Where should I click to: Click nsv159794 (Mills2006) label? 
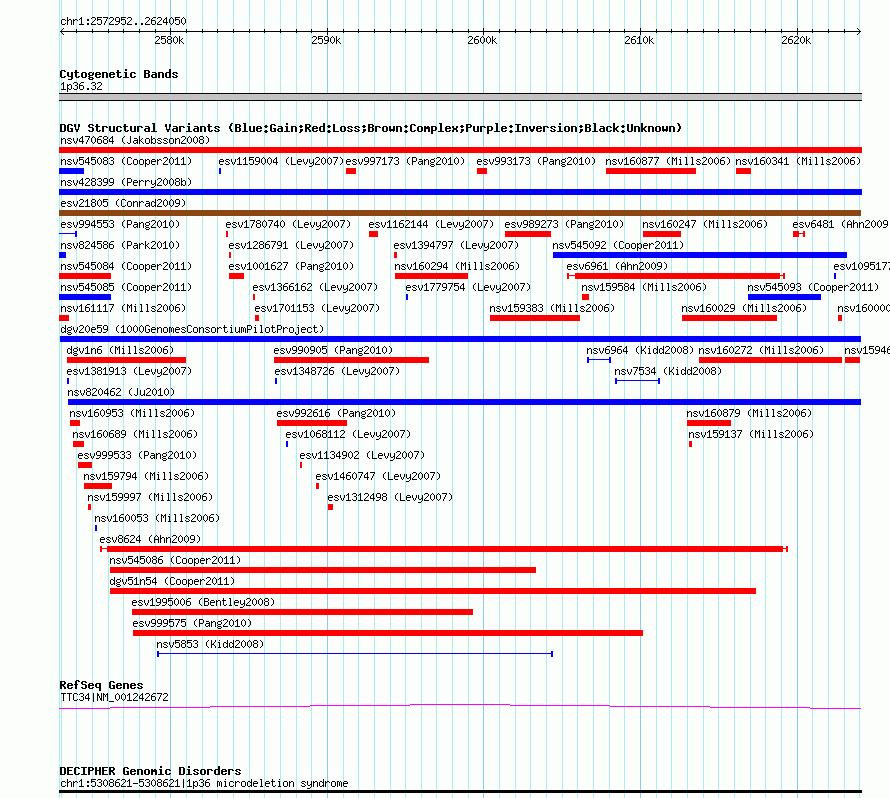pos(146,476)
